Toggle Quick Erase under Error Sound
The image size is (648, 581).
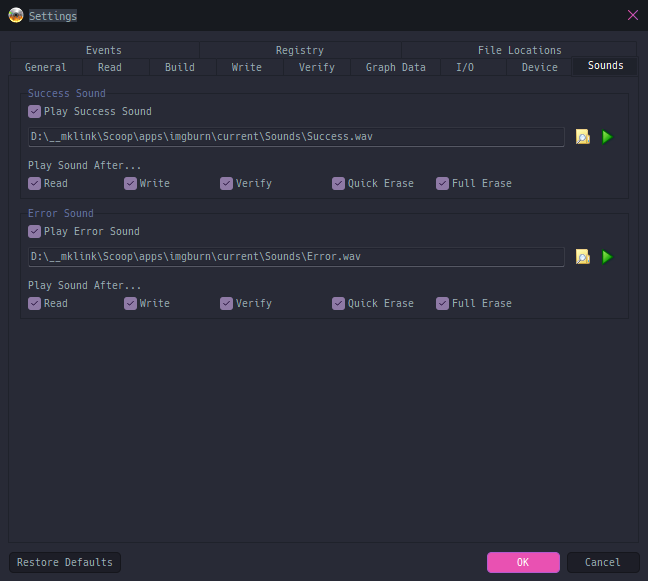tap(339, 304)
